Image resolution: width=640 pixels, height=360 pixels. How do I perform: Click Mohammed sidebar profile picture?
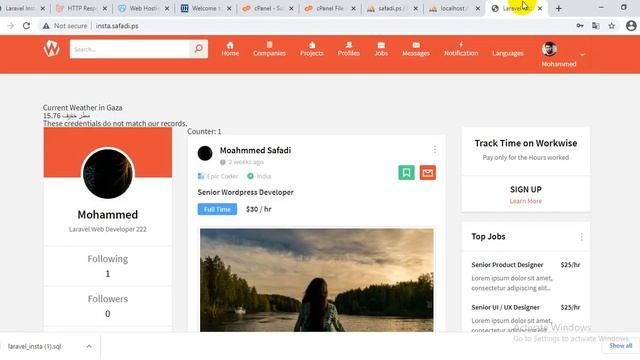(x=108, y=173)
